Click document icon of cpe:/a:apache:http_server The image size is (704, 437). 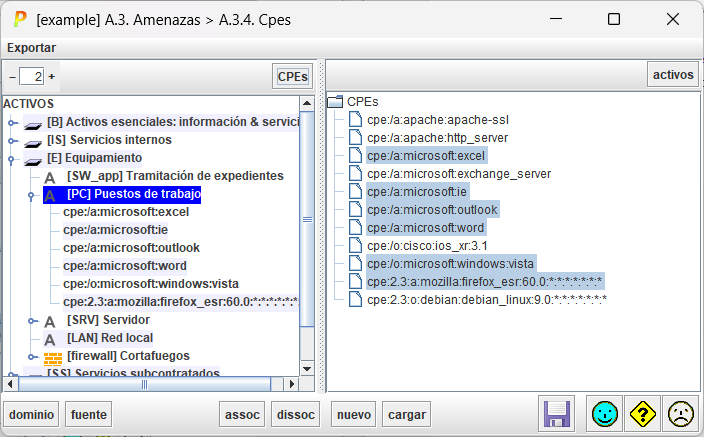tap(355, 137)
